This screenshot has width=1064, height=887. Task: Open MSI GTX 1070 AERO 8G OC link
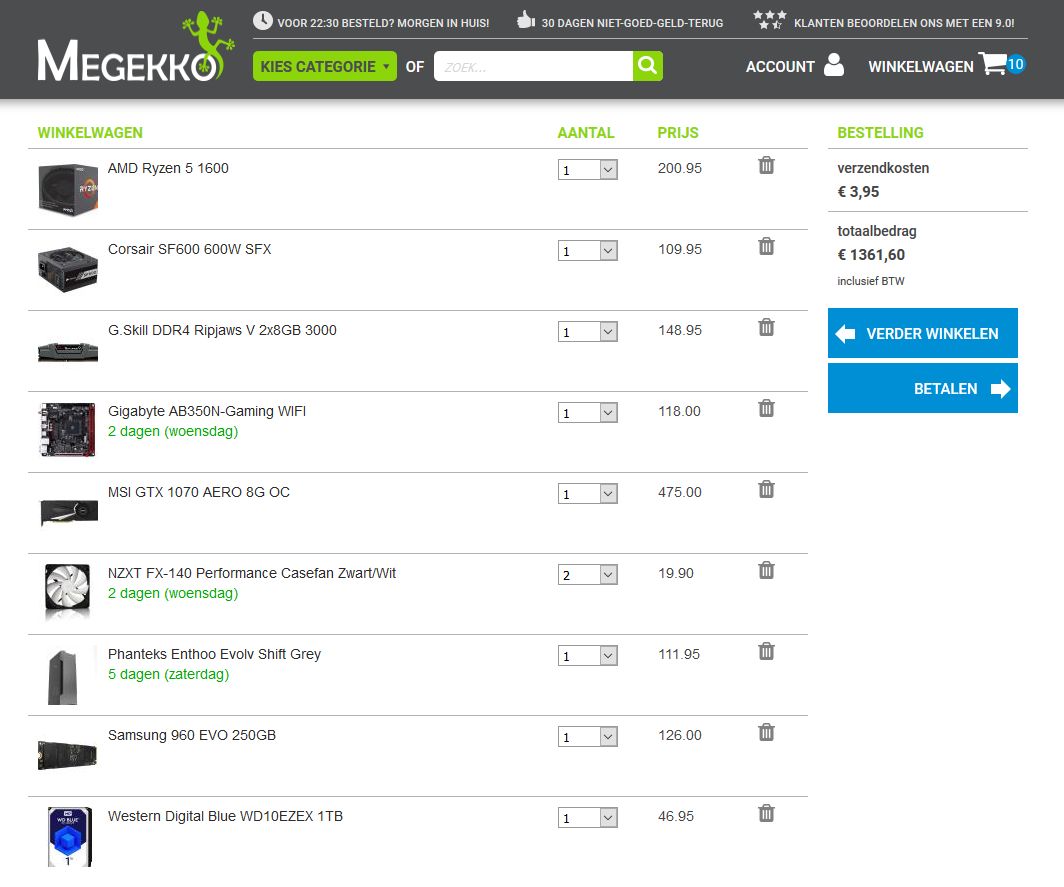click(x=199, y=492)
